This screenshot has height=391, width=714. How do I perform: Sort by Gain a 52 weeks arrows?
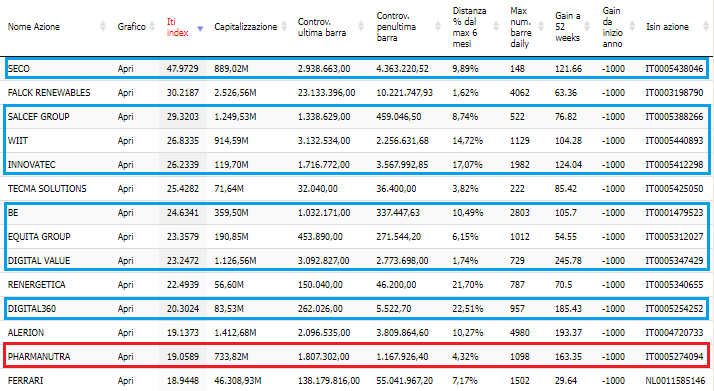(587, 27)
